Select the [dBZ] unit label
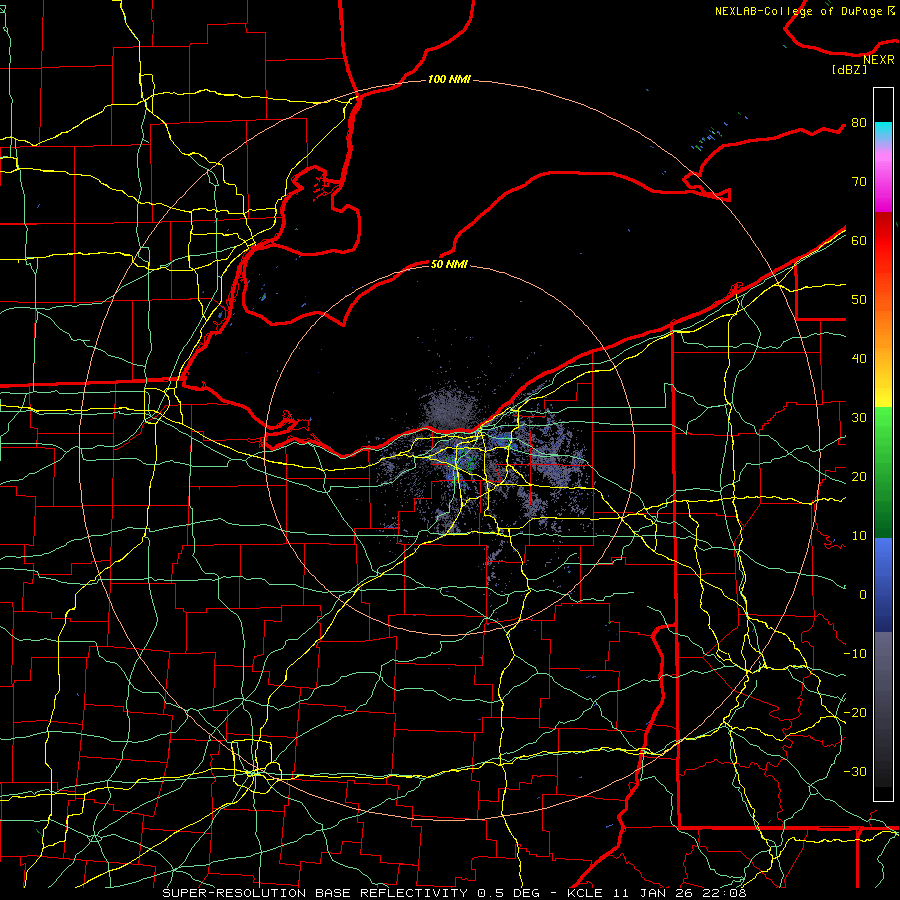 (x=849, y=70)
